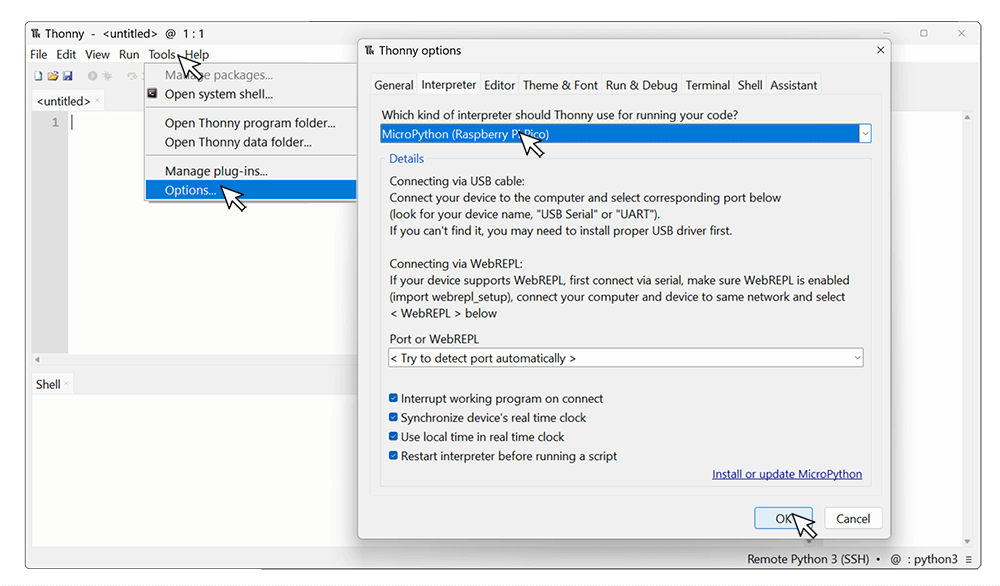The height and width of the screenshot is (586, 1000).
Task: Click the Step over arrow icon
Action: click(x=132, y=76)
